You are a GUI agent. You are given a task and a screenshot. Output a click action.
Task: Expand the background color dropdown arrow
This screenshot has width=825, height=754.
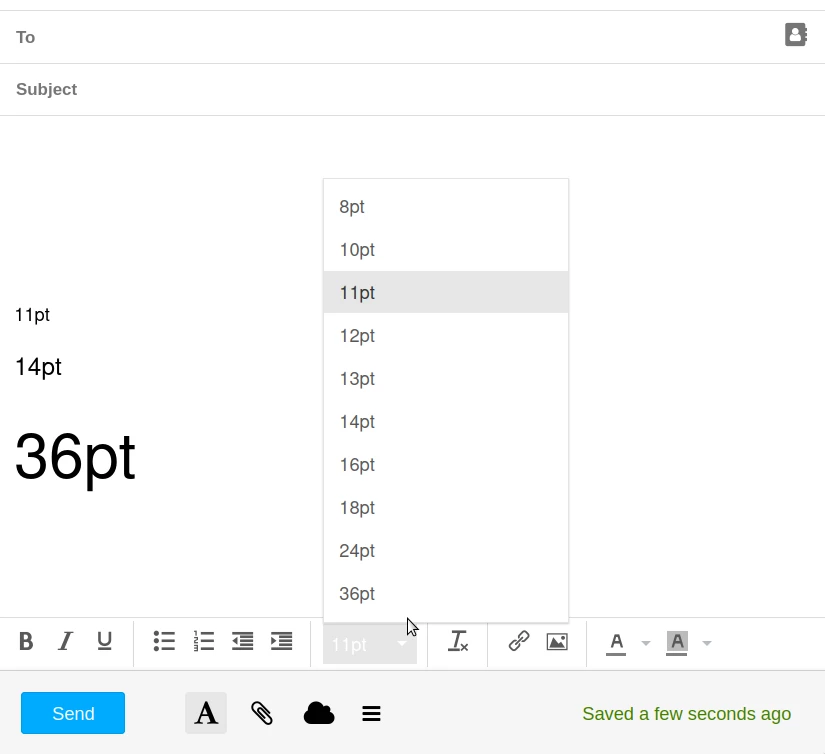[x=707, y=643]
